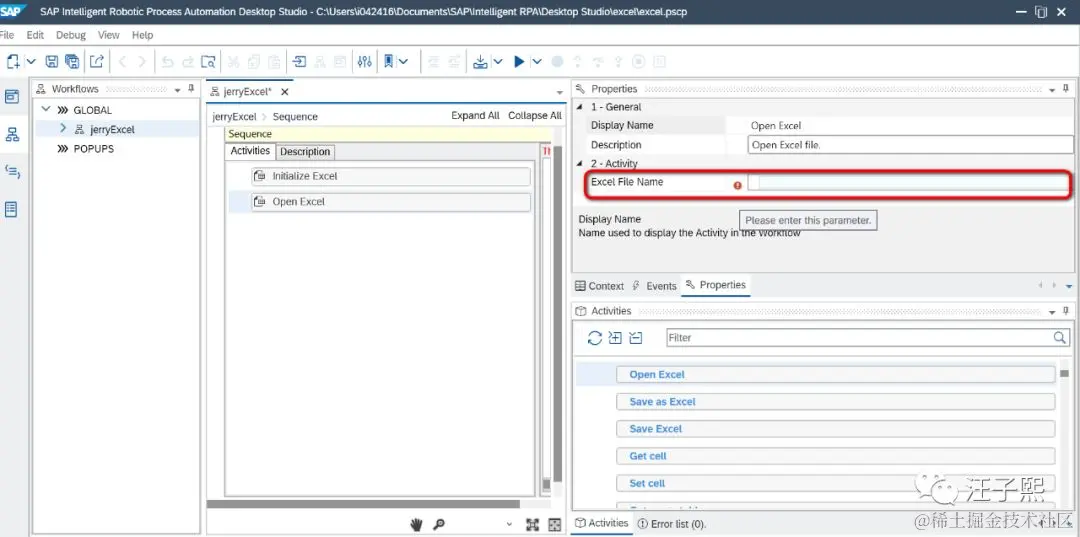Open the zoom level dropdown arrow below the editor
The height and width of the screenshot is (537, 1080).
[509, 525]
